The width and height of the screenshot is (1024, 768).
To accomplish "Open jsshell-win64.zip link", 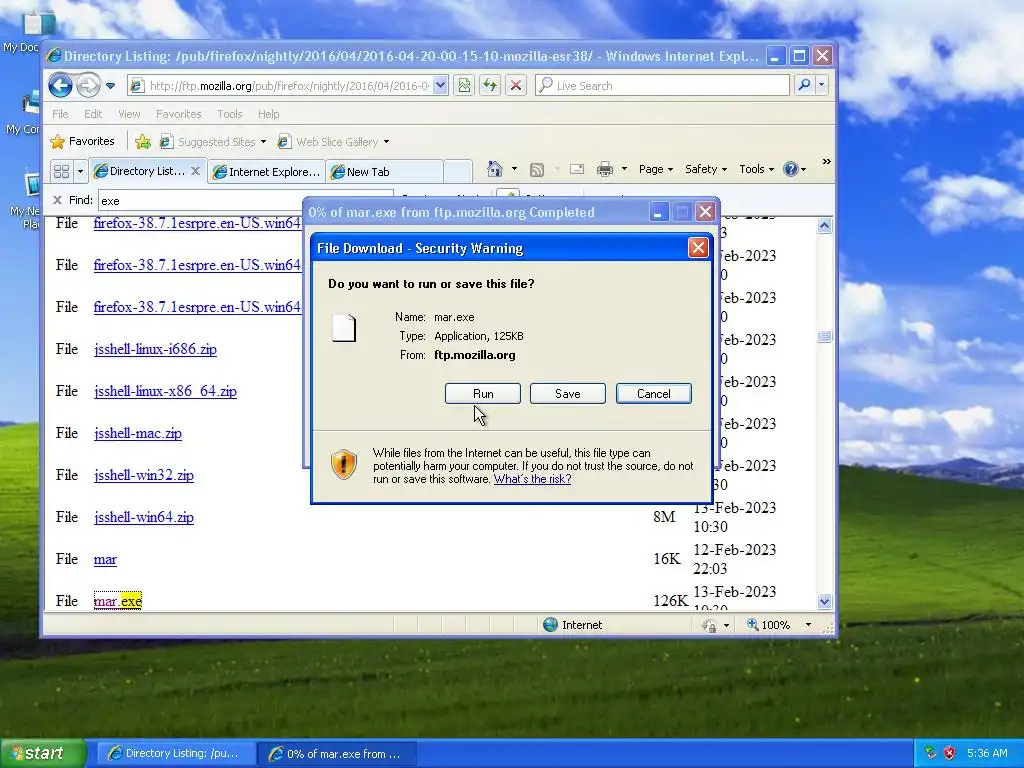I will (144, 517).
